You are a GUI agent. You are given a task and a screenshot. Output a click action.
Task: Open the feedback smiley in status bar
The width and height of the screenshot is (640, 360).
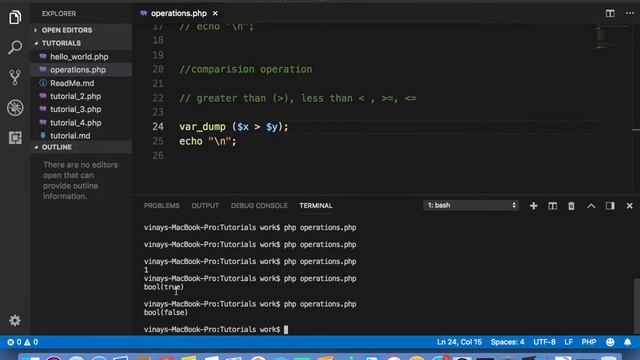610,342
